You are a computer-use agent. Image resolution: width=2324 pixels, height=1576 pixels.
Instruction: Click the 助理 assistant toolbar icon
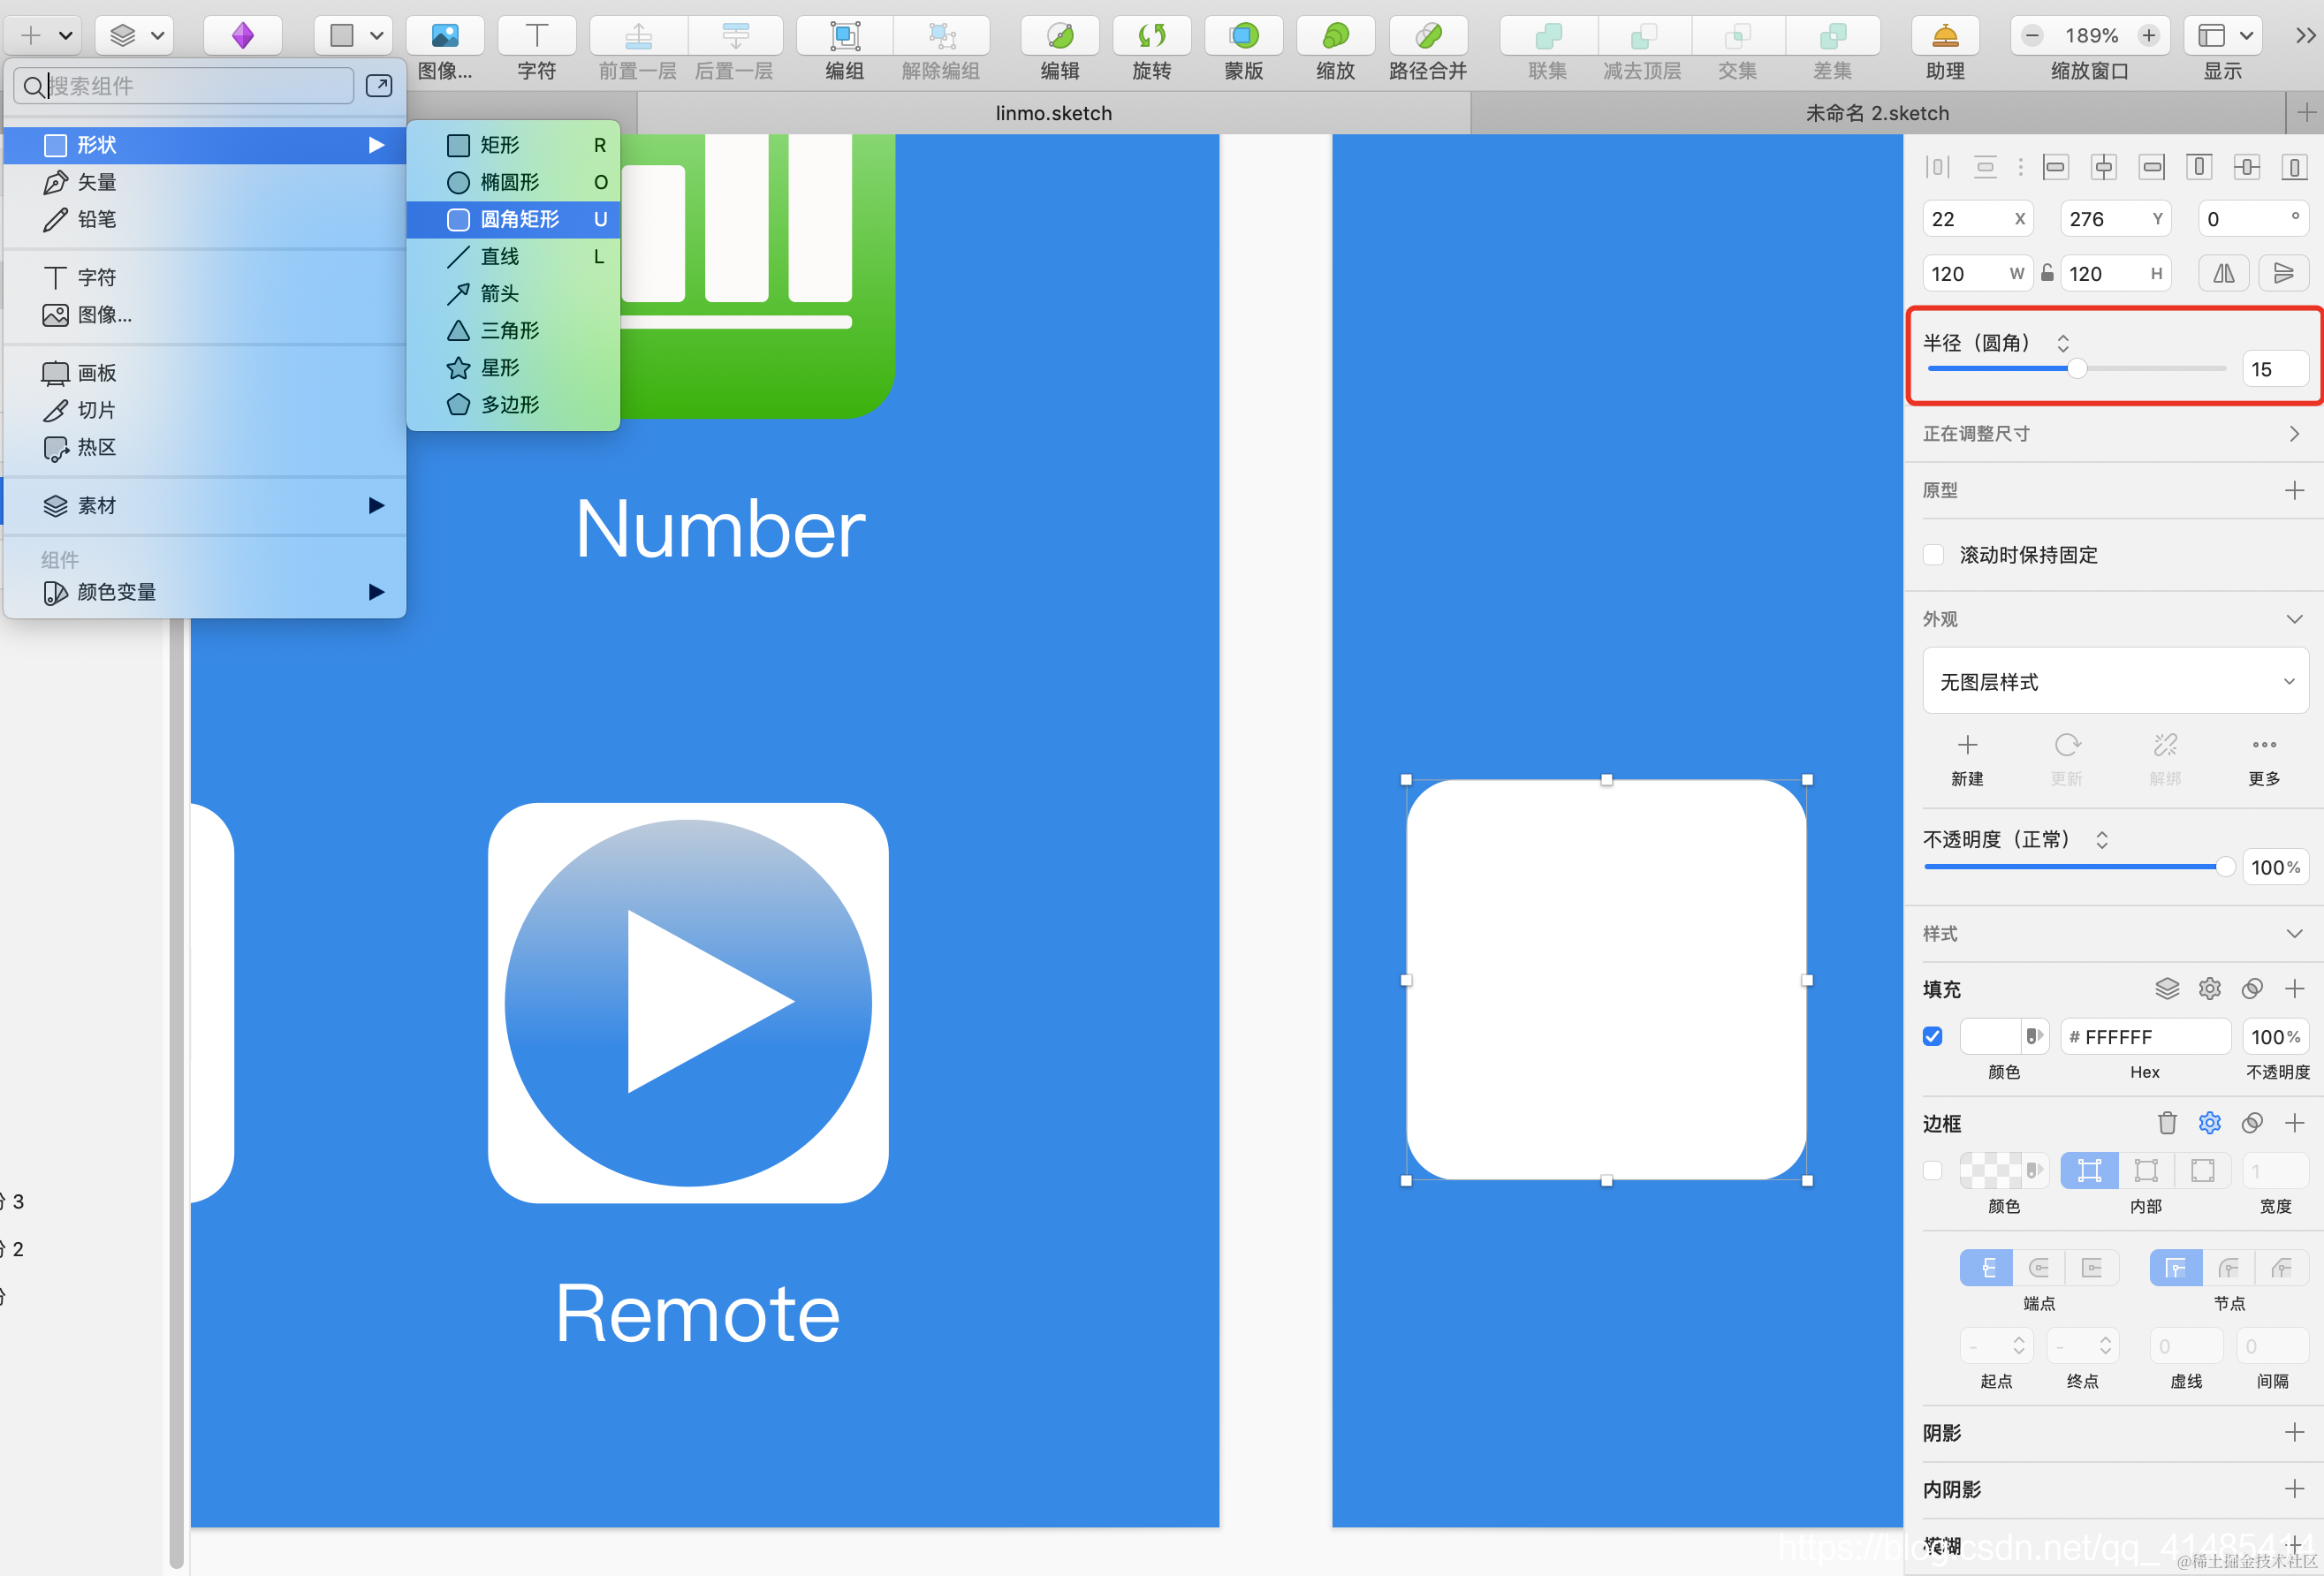click(1944, 37)
